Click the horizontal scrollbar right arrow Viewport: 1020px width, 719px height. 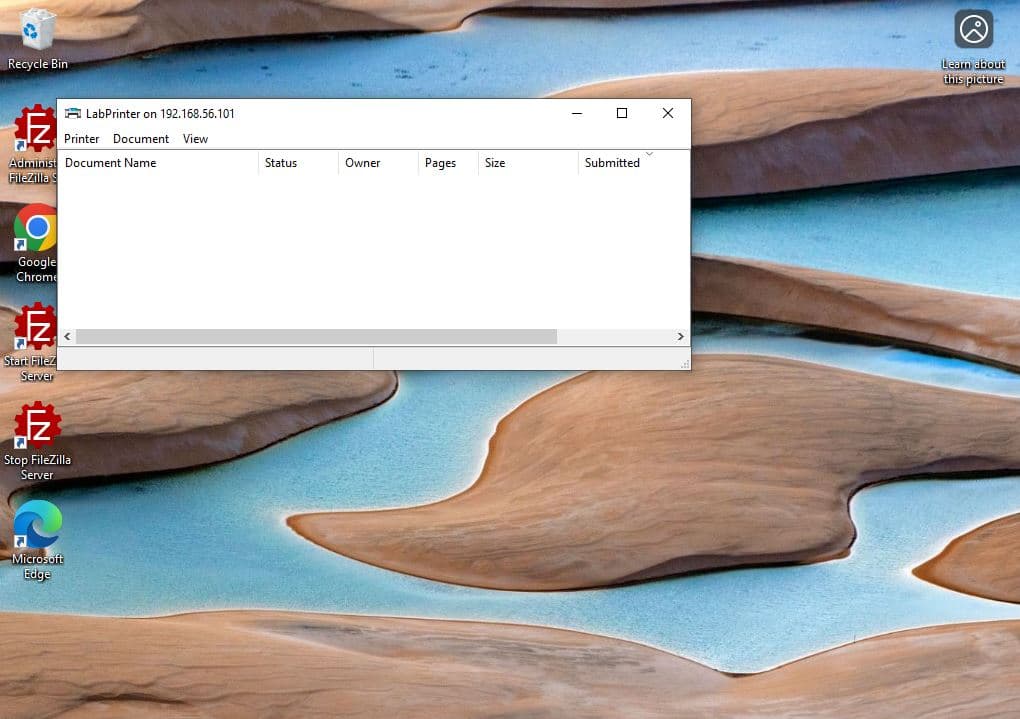[x=681, y=338]
